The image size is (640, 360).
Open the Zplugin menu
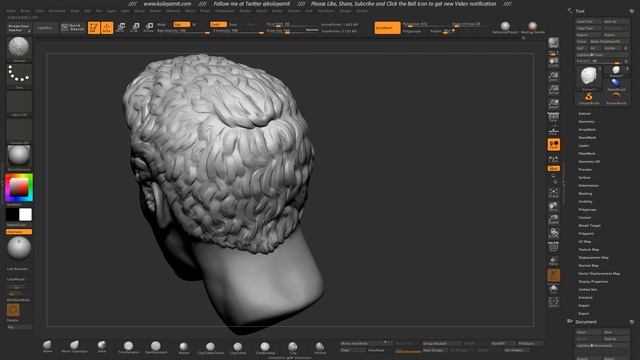345,11
